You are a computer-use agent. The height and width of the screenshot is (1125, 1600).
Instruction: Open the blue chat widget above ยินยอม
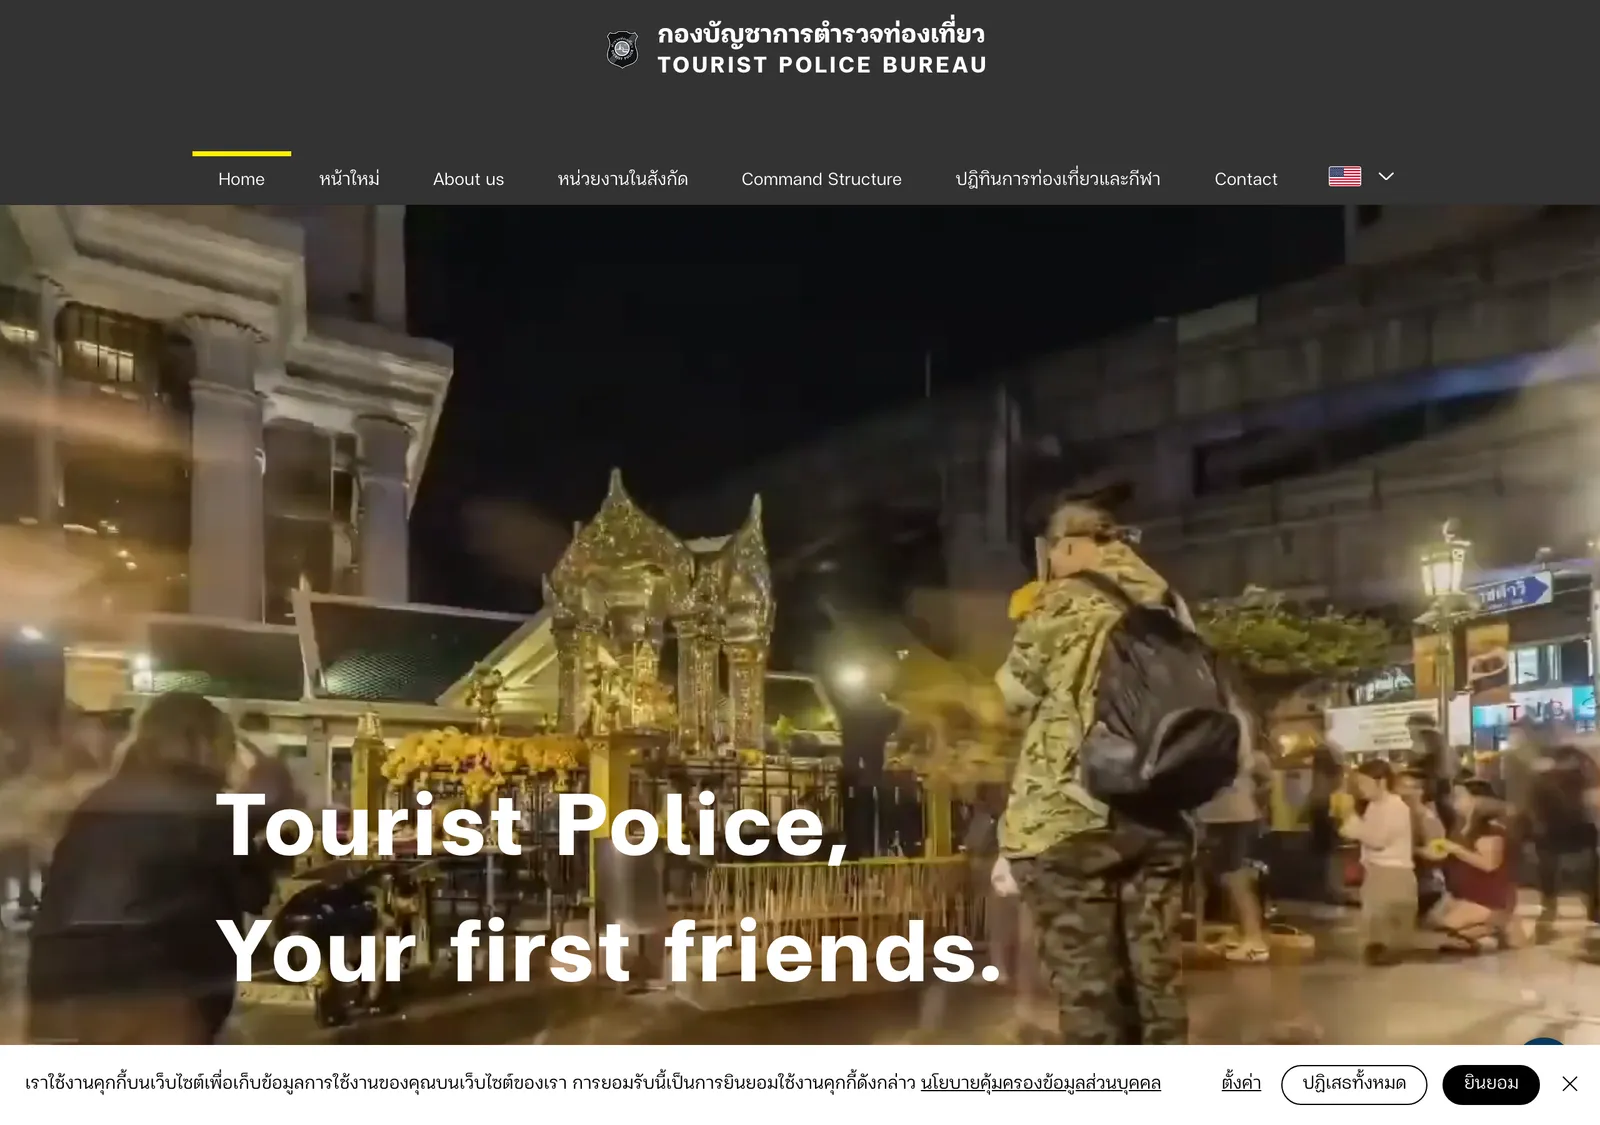[1543, 1043]
